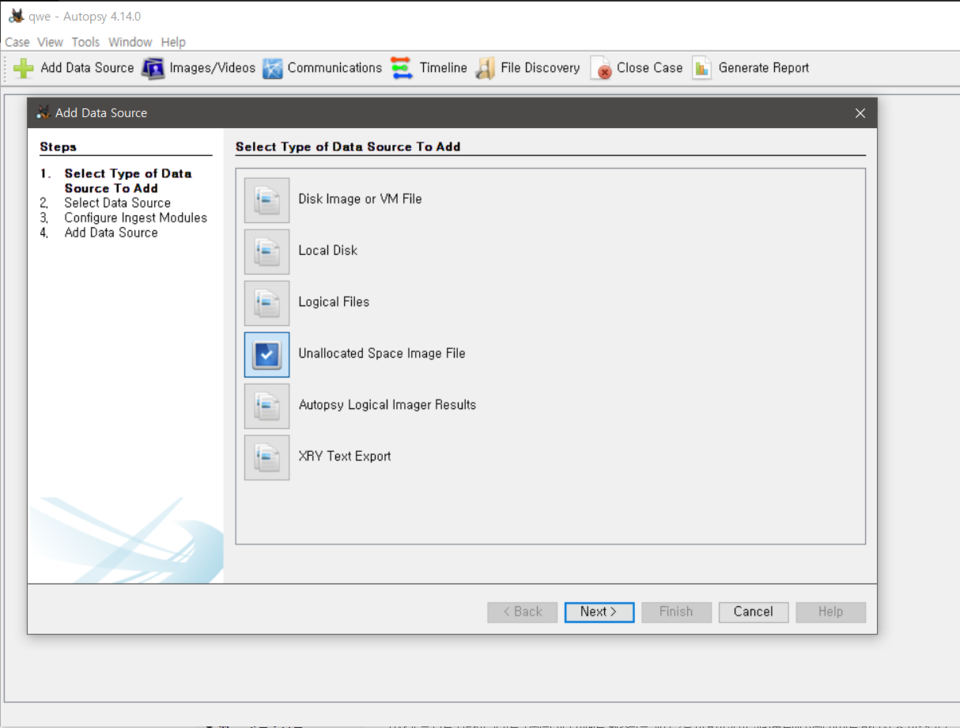Click the 'Local Disk' label

point(328,250)
